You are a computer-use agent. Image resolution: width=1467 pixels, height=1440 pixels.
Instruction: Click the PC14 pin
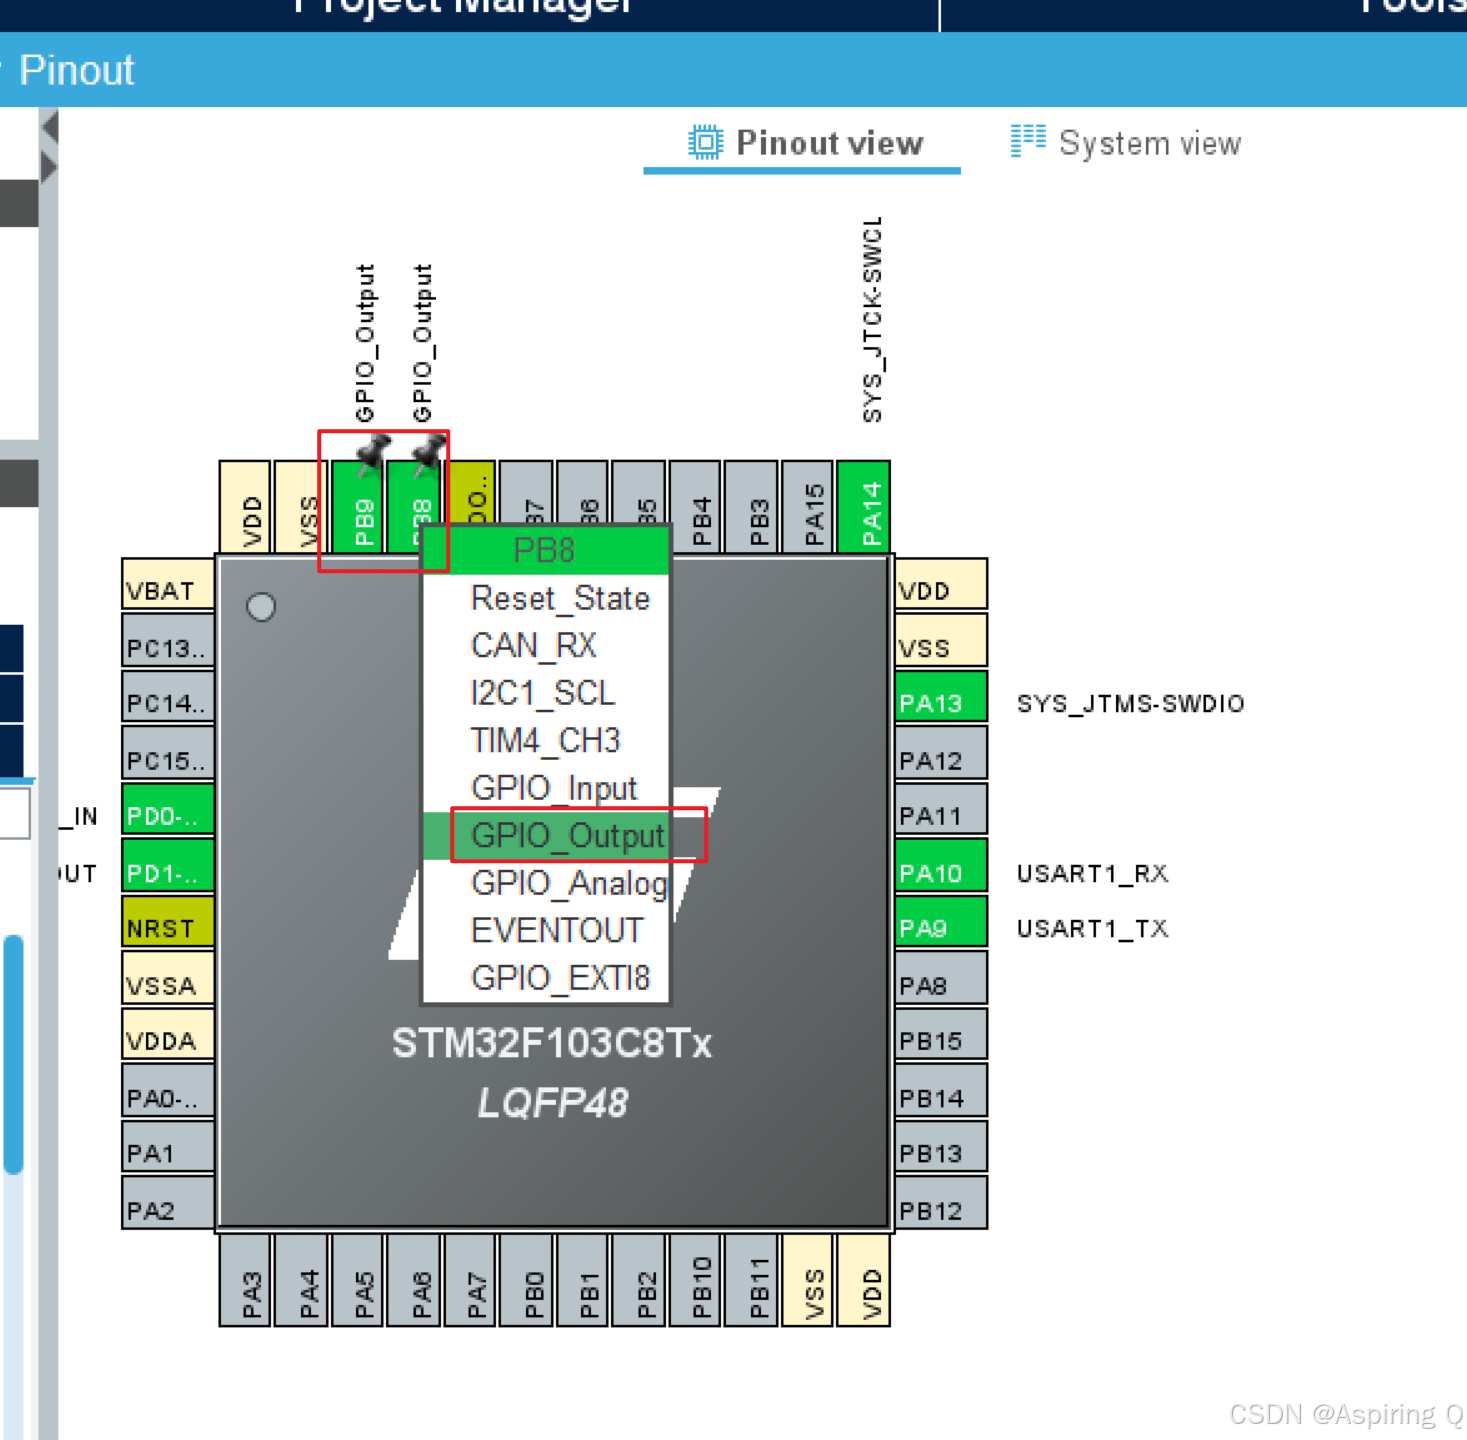168,696
